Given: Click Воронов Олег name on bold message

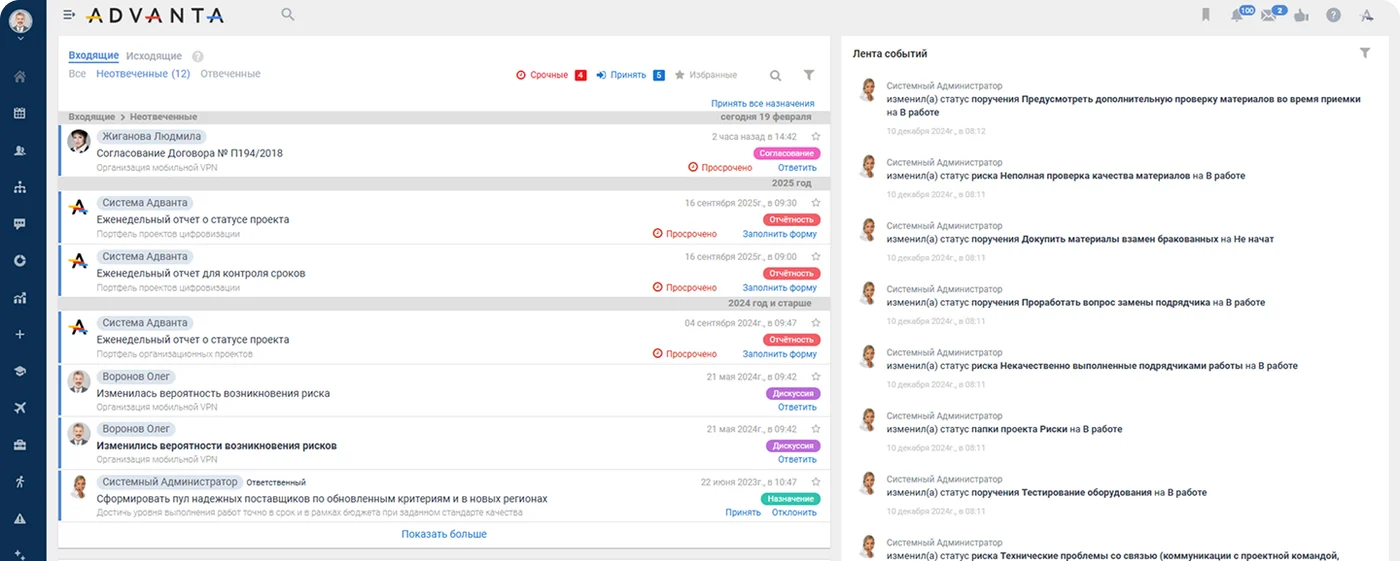Looking at the screenshot, I should 137,429.
